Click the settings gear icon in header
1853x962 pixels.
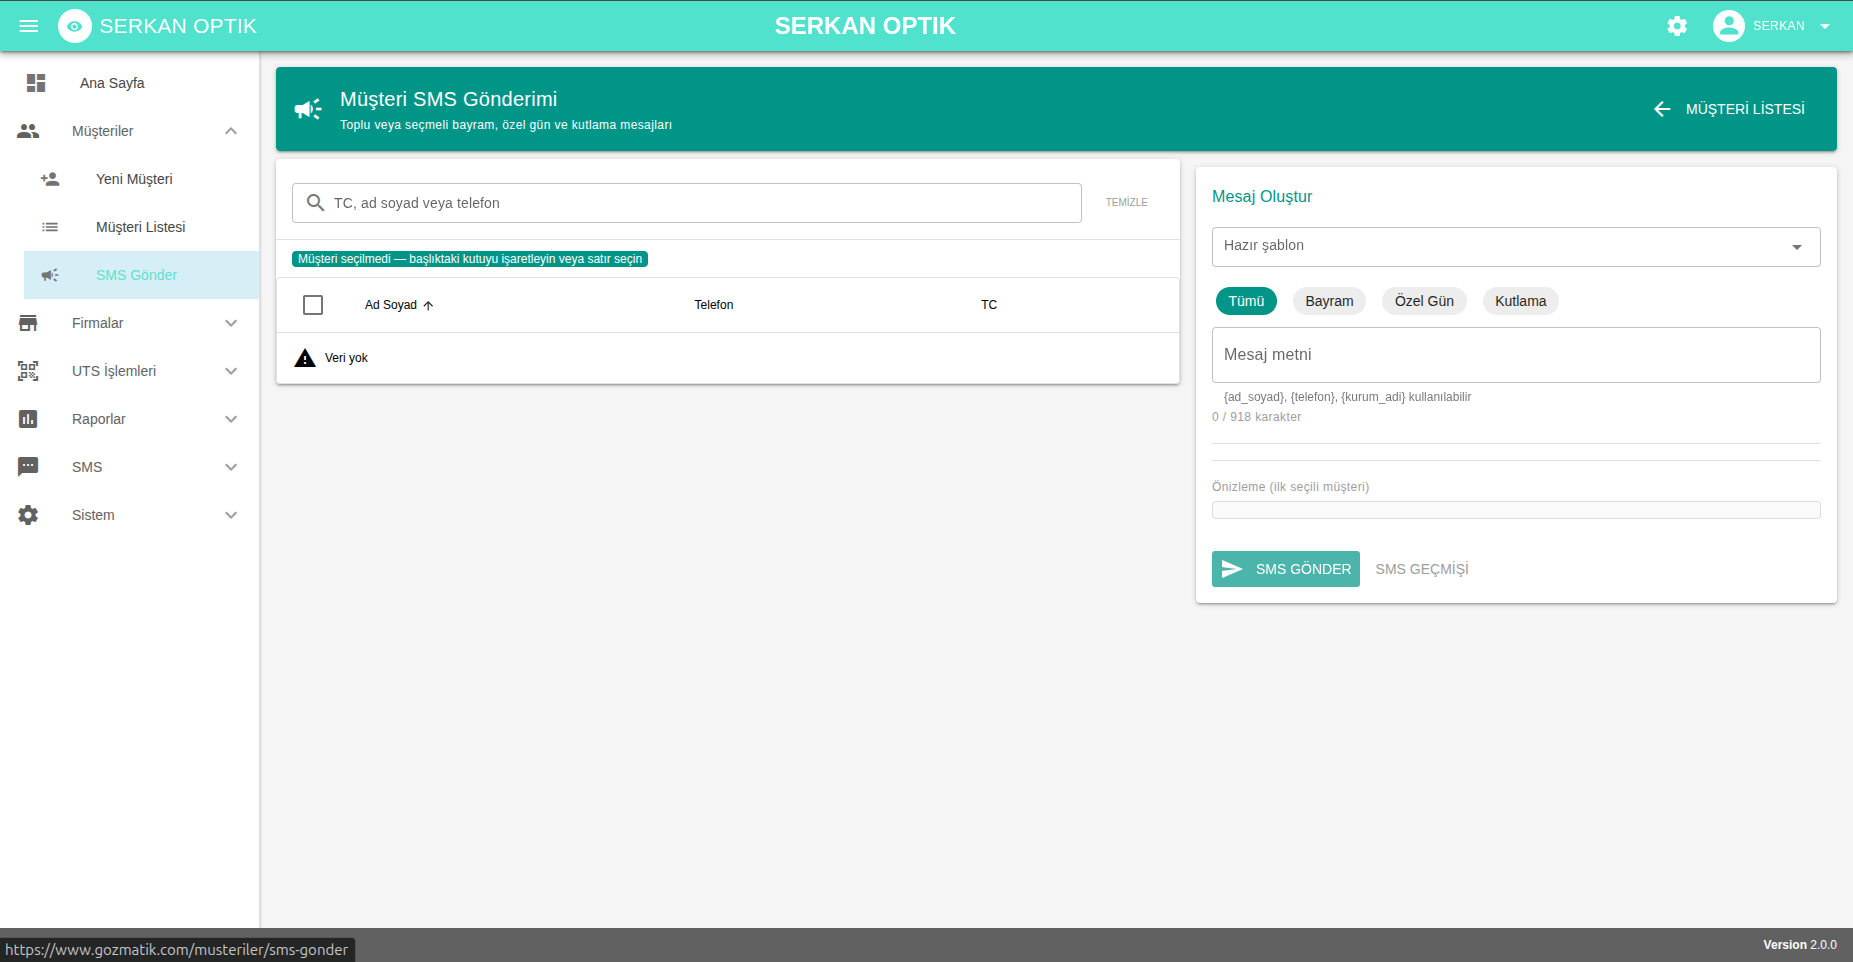pyautogui.click(x=1677, y=26)
